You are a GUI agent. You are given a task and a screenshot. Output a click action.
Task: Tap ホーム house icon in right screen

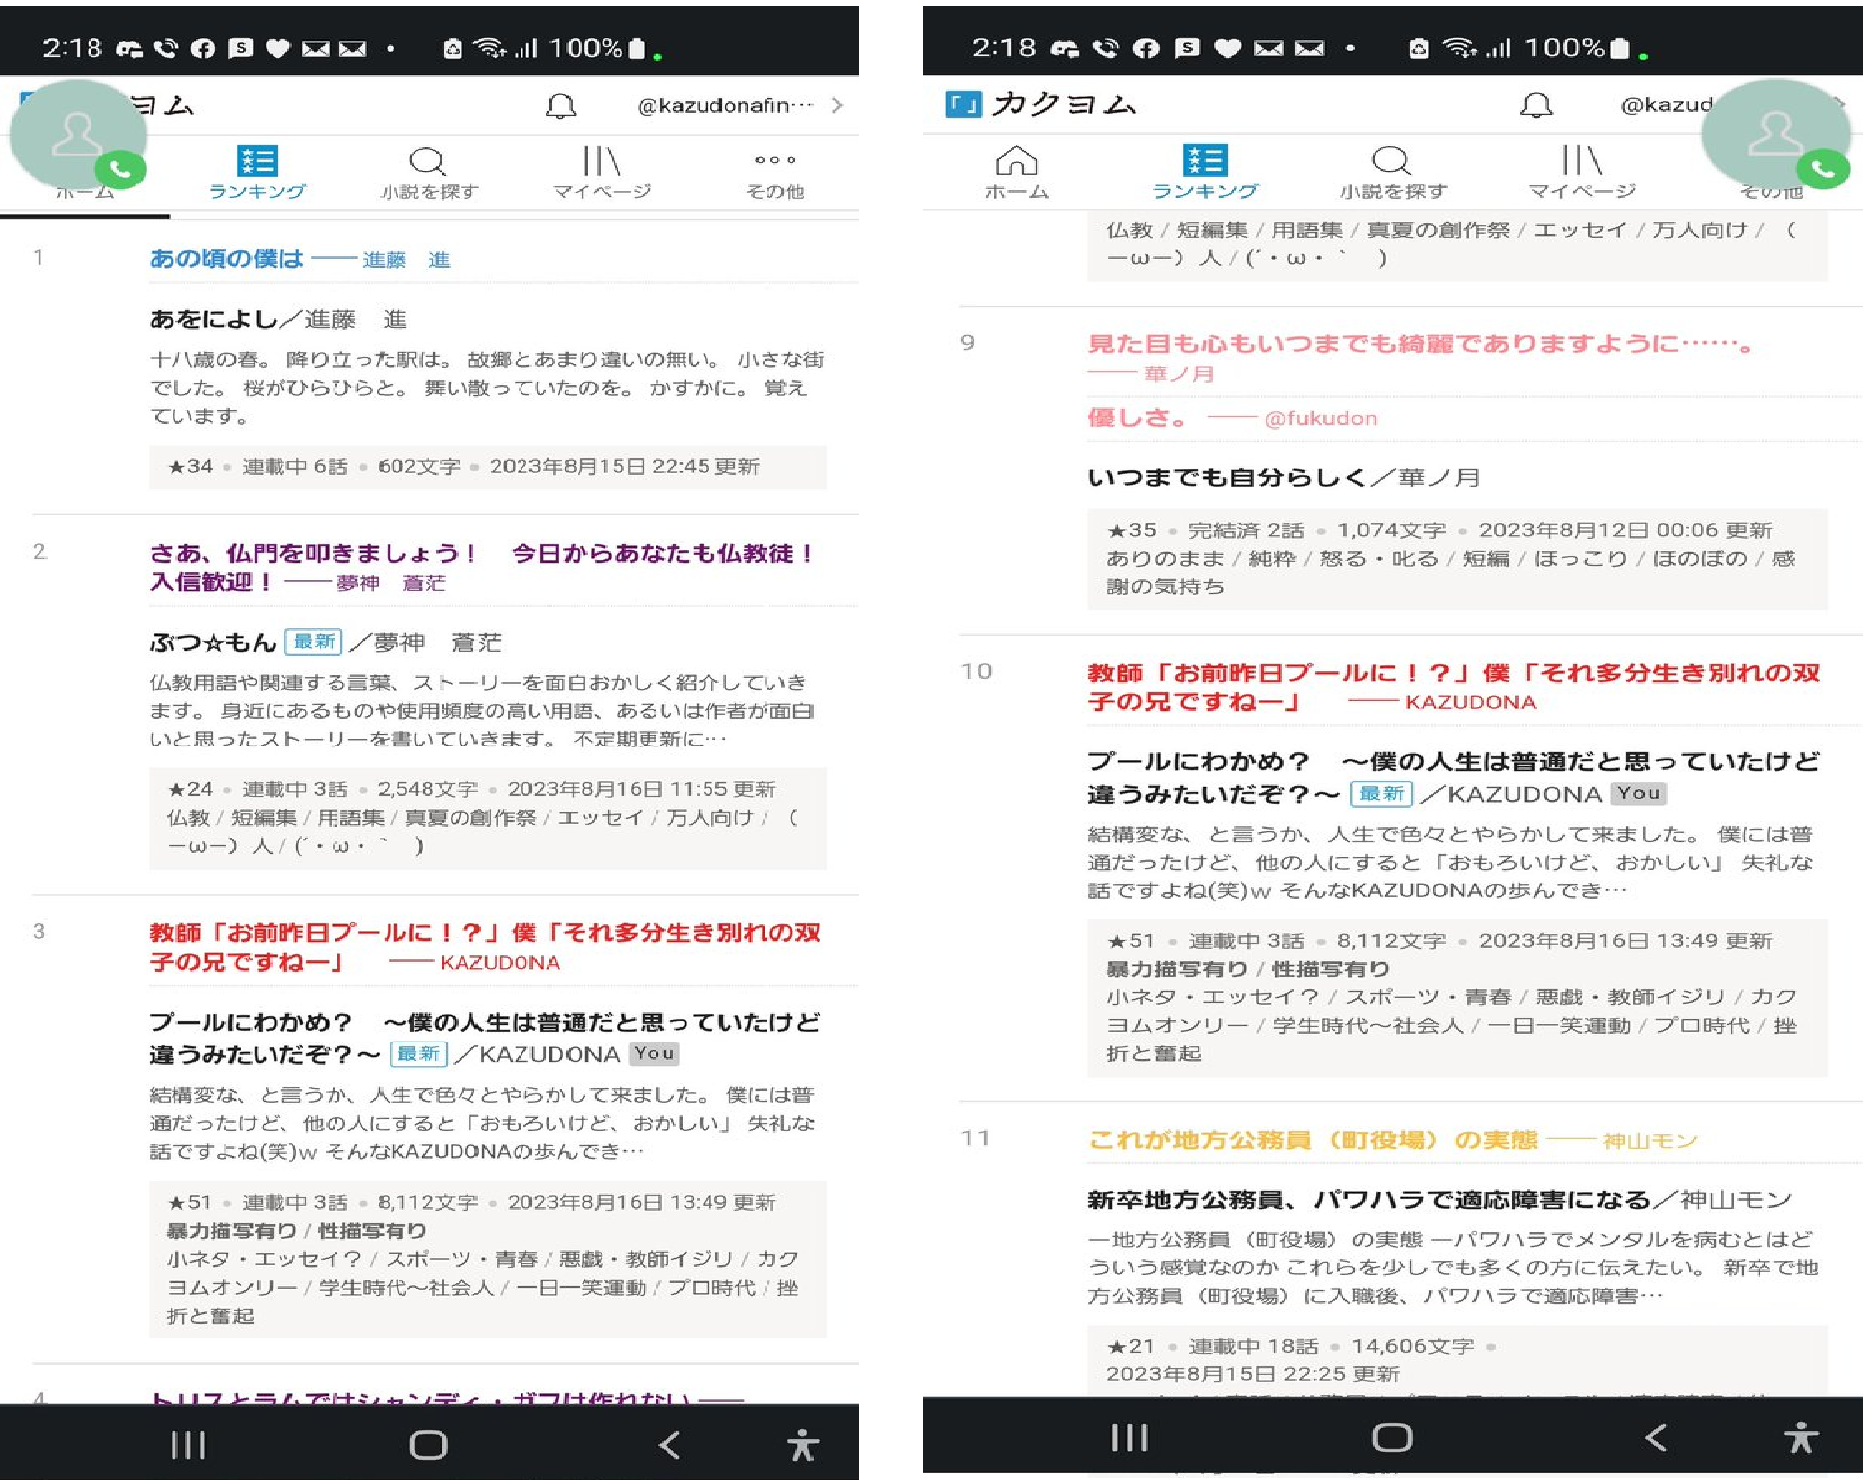point(1016,172)
